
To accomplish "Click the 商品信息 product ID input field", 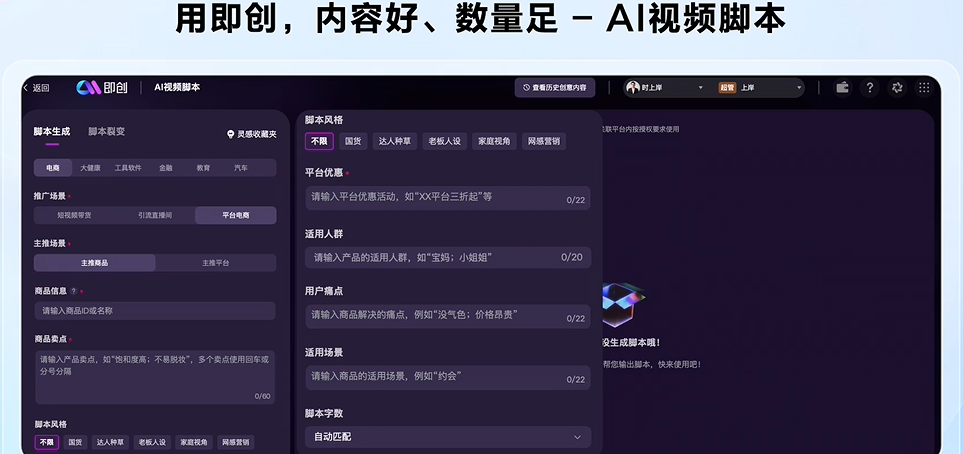I will click(x=154, y=311).
